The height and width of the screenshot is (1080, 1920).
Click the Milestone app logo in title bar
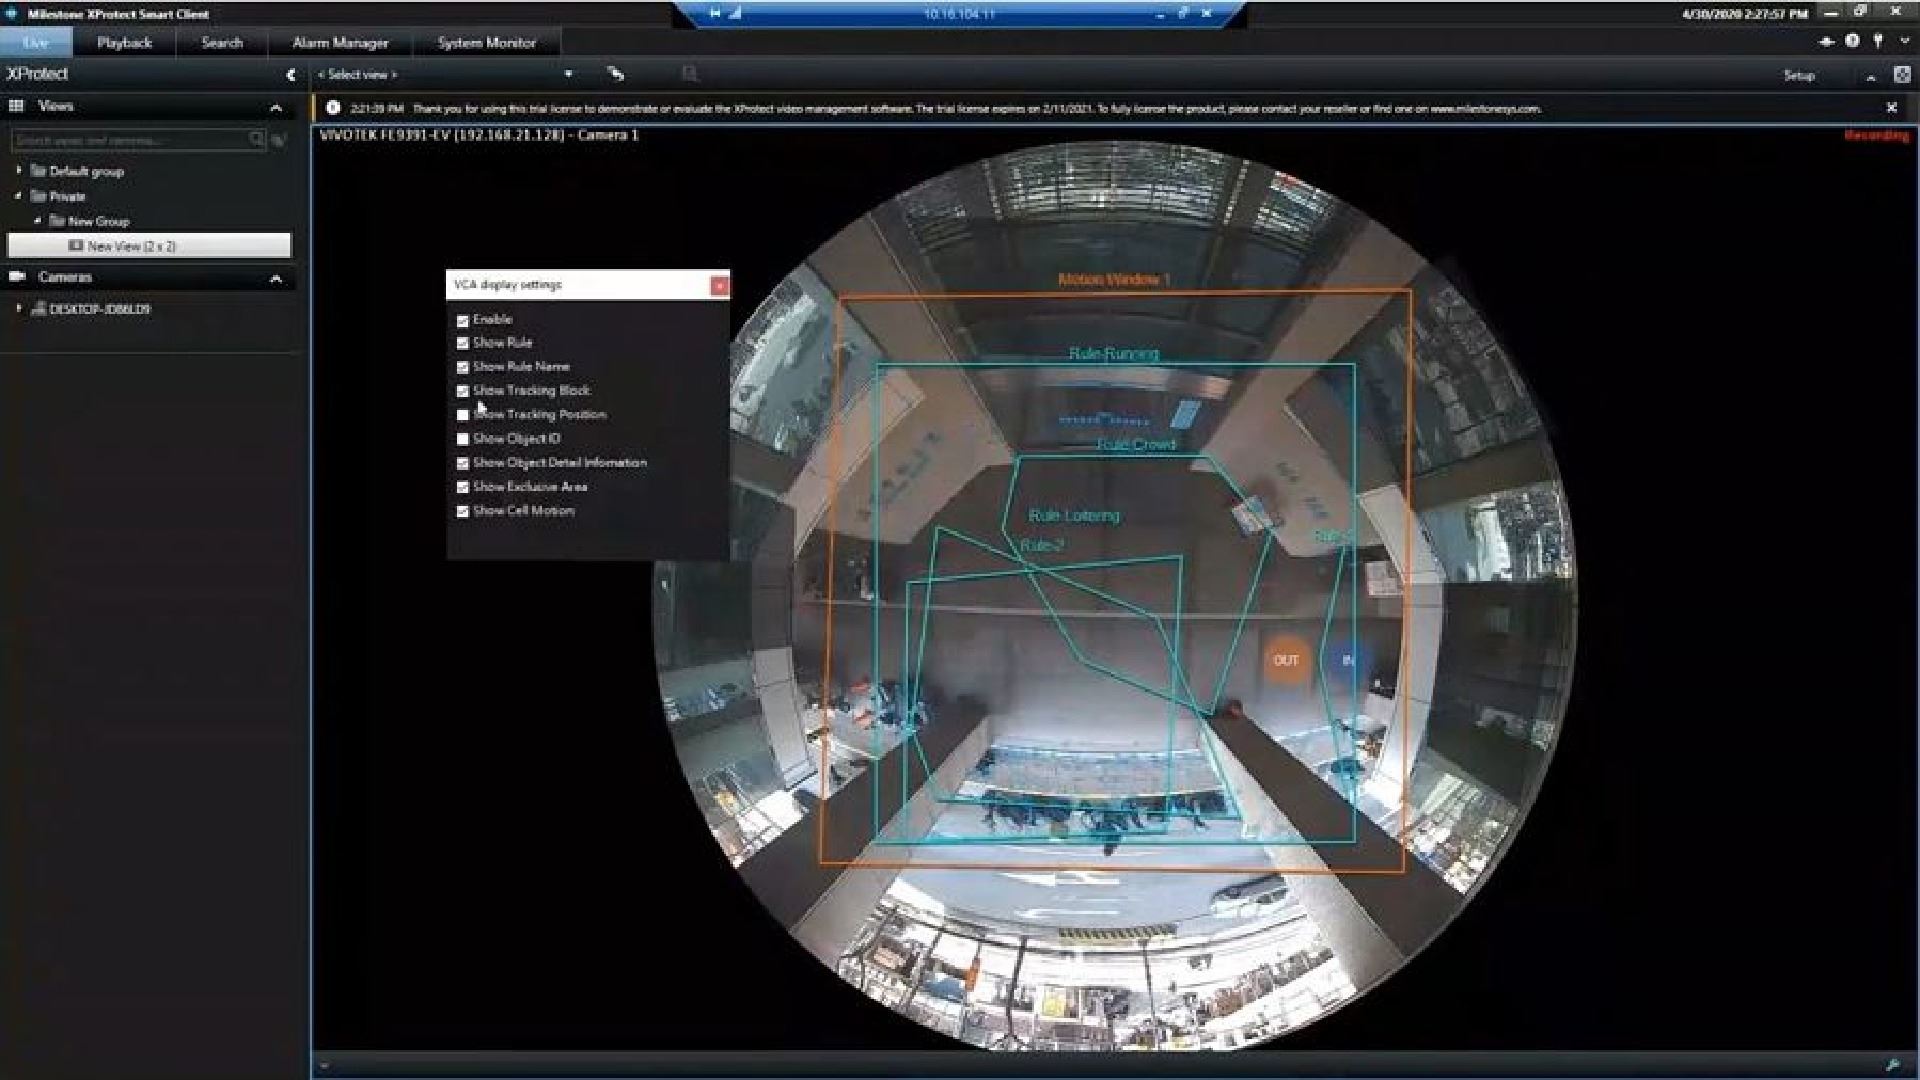coord(12,14)
